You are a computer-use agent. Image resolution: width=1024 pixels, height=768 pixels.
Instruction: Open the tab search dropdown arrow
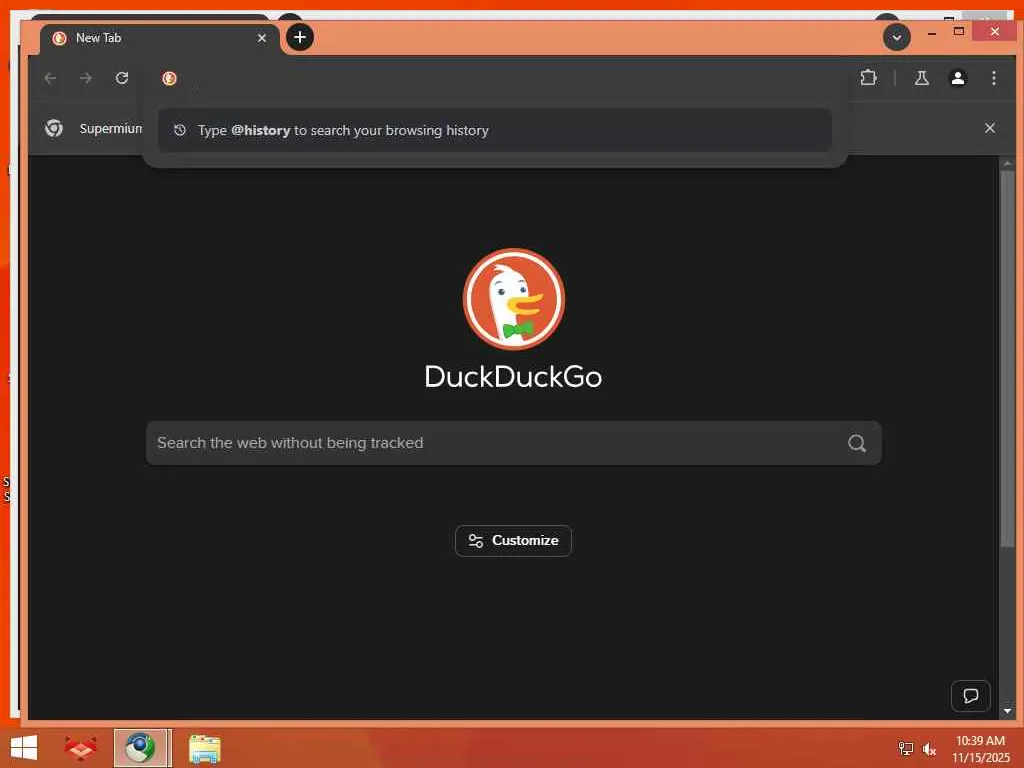tap(897, 37)
